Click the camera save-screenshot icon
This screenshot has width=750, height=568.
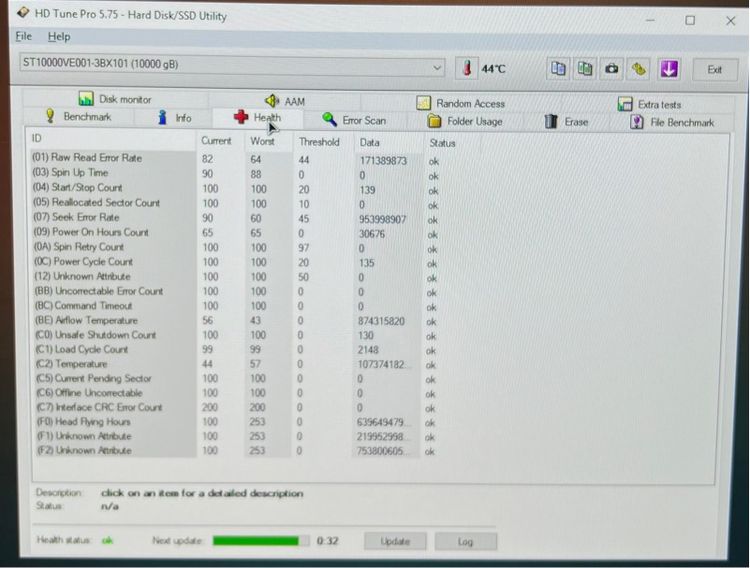coord(611,69)
